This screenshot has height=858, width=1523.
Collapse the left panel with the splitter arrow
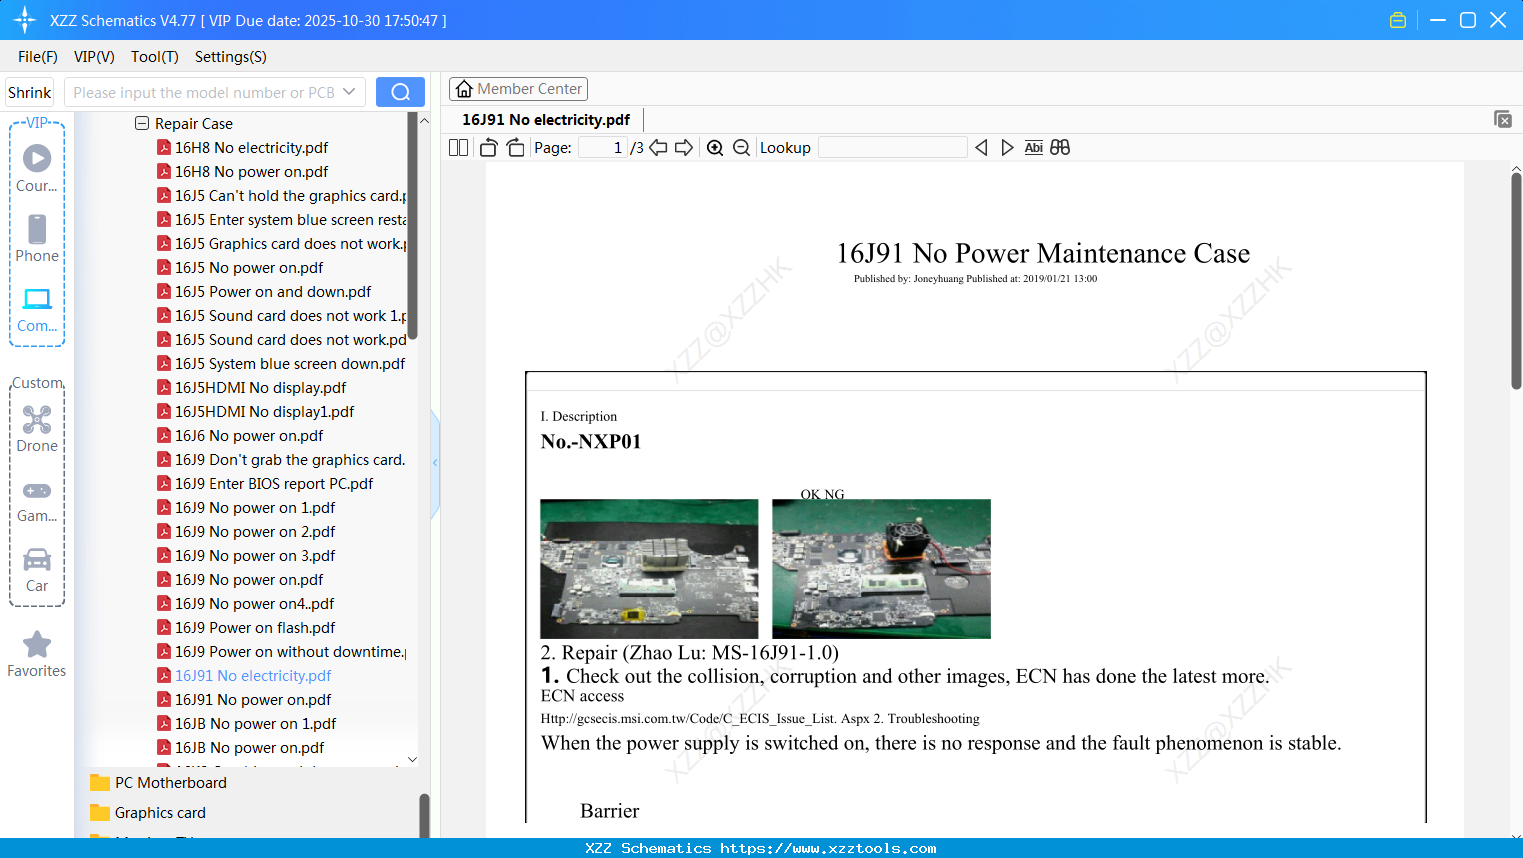435,463
